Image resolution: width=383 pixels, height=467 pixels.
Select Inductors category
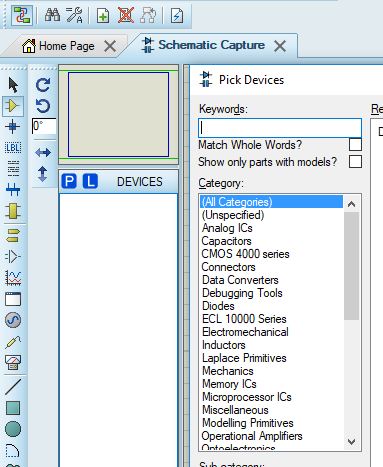tap(271, 345)
